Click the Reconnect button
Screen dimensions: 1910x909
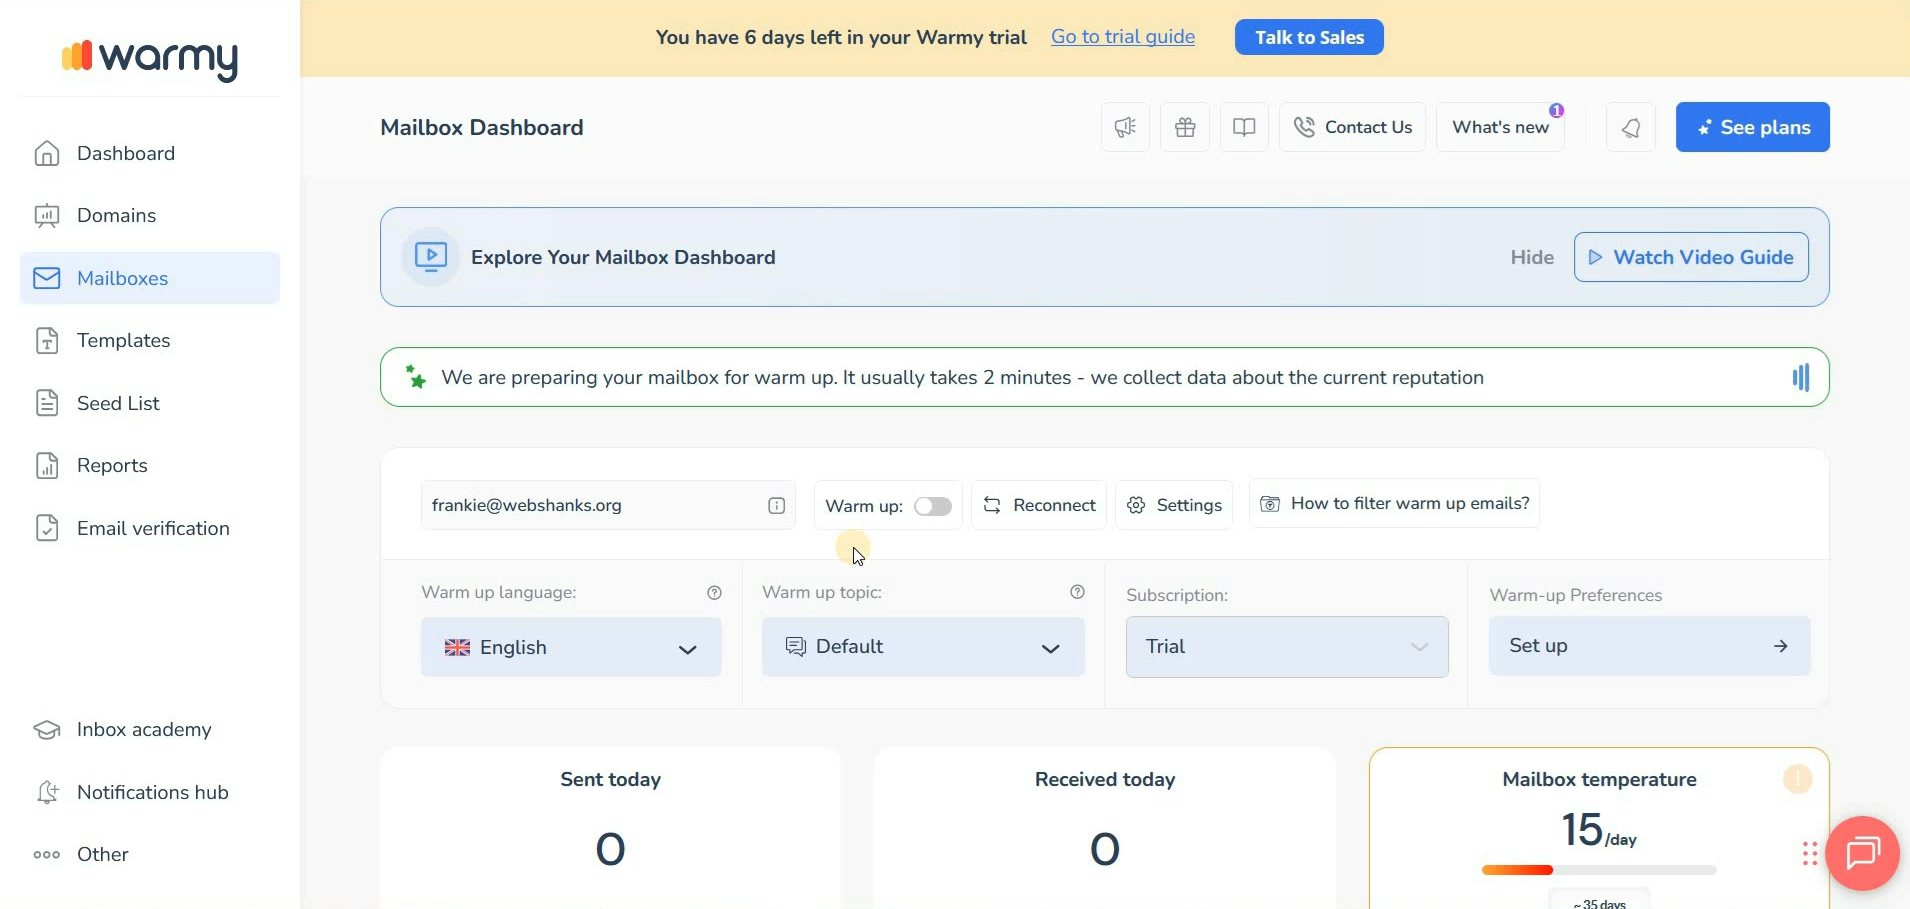[1039, 505]
